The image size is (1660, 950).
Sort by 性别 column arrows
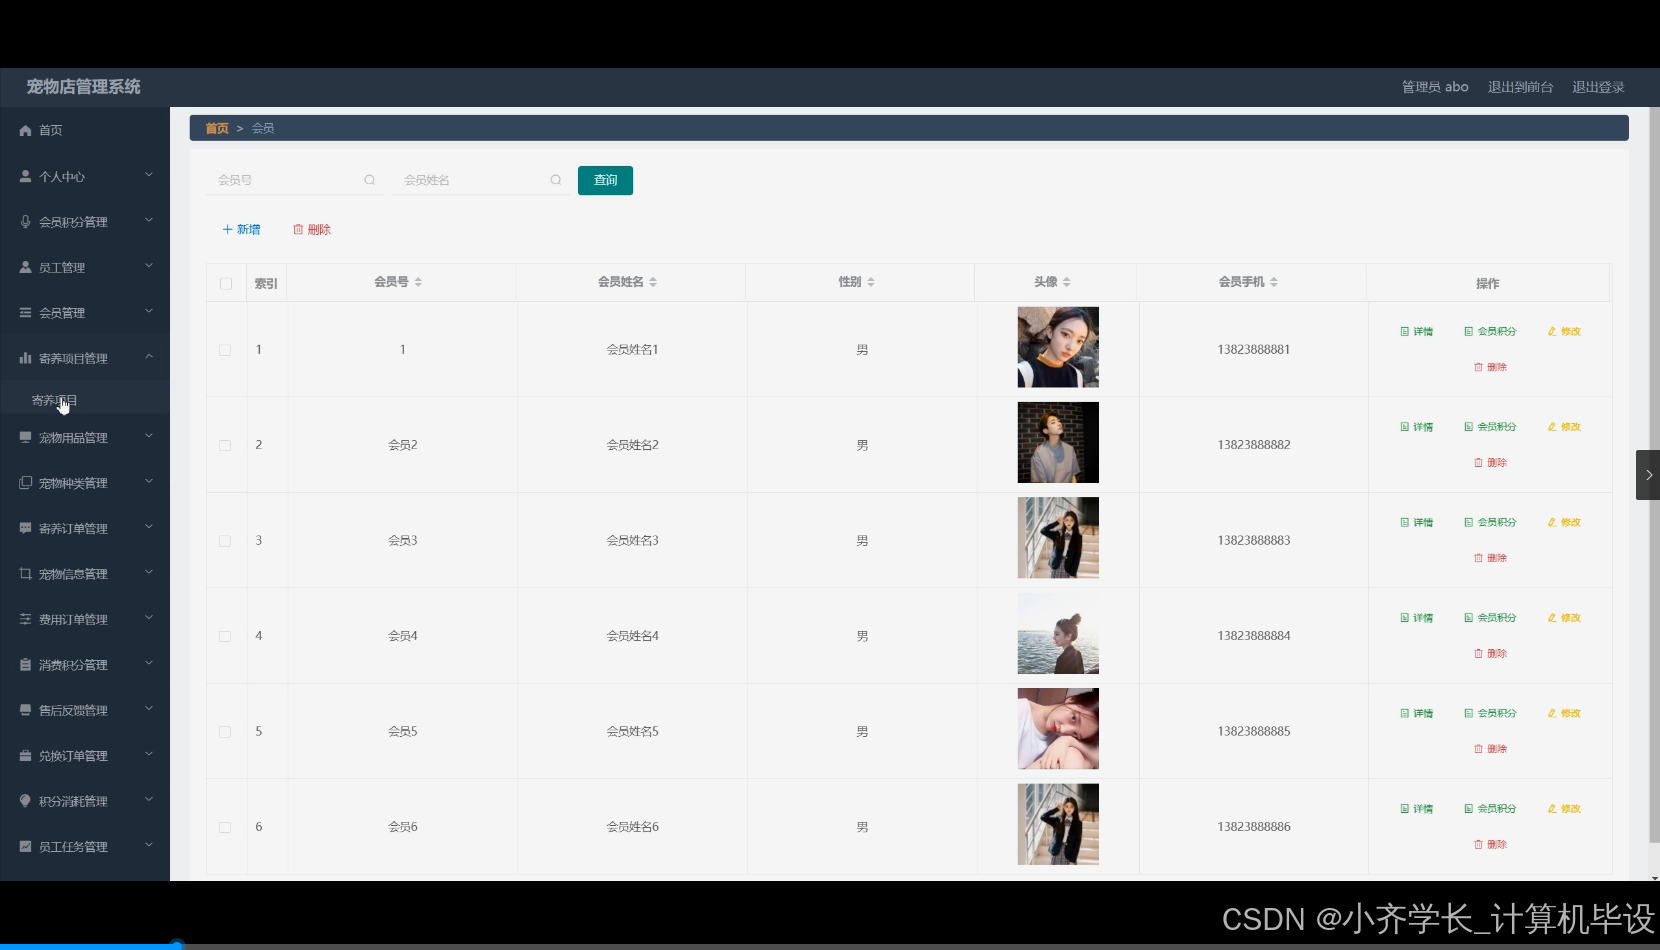click(x=871, y=282)
